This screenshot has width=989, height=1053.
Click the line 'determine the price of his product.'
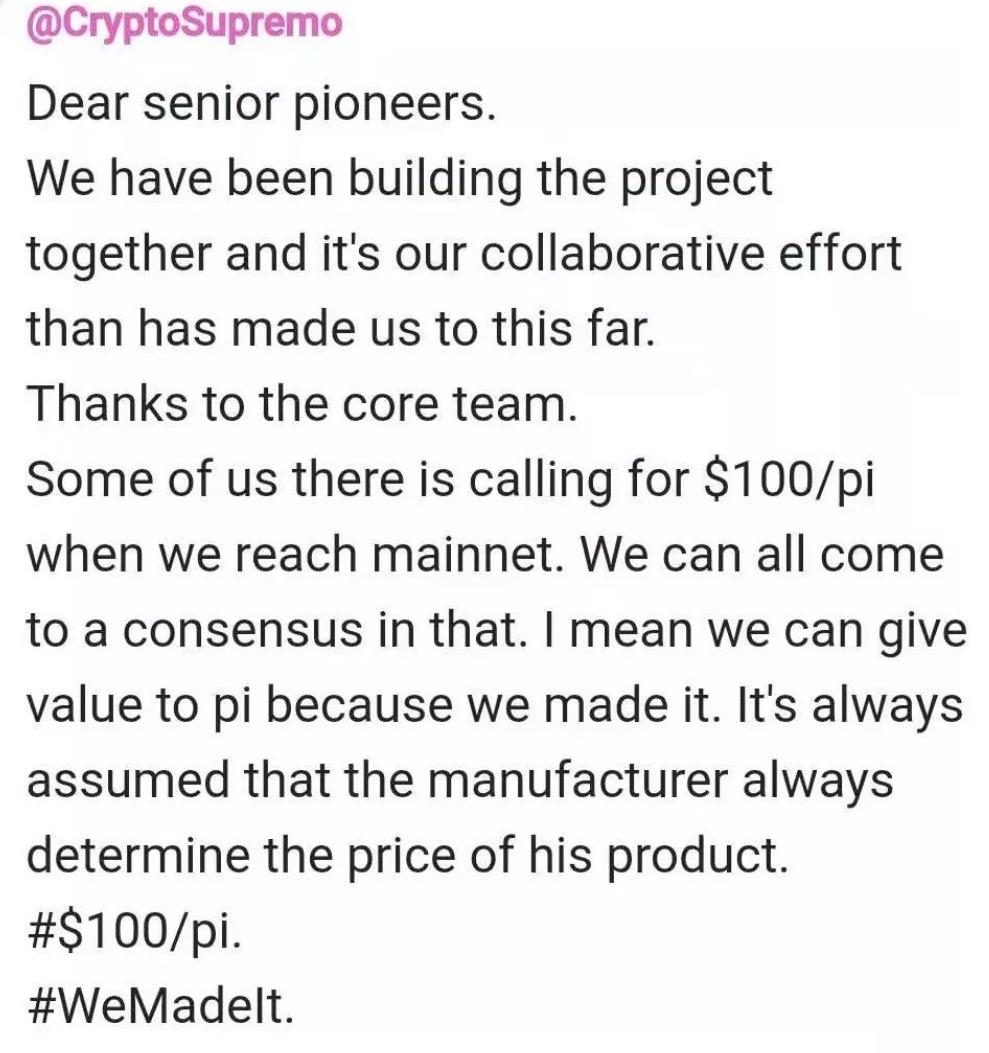click(407, 856)
